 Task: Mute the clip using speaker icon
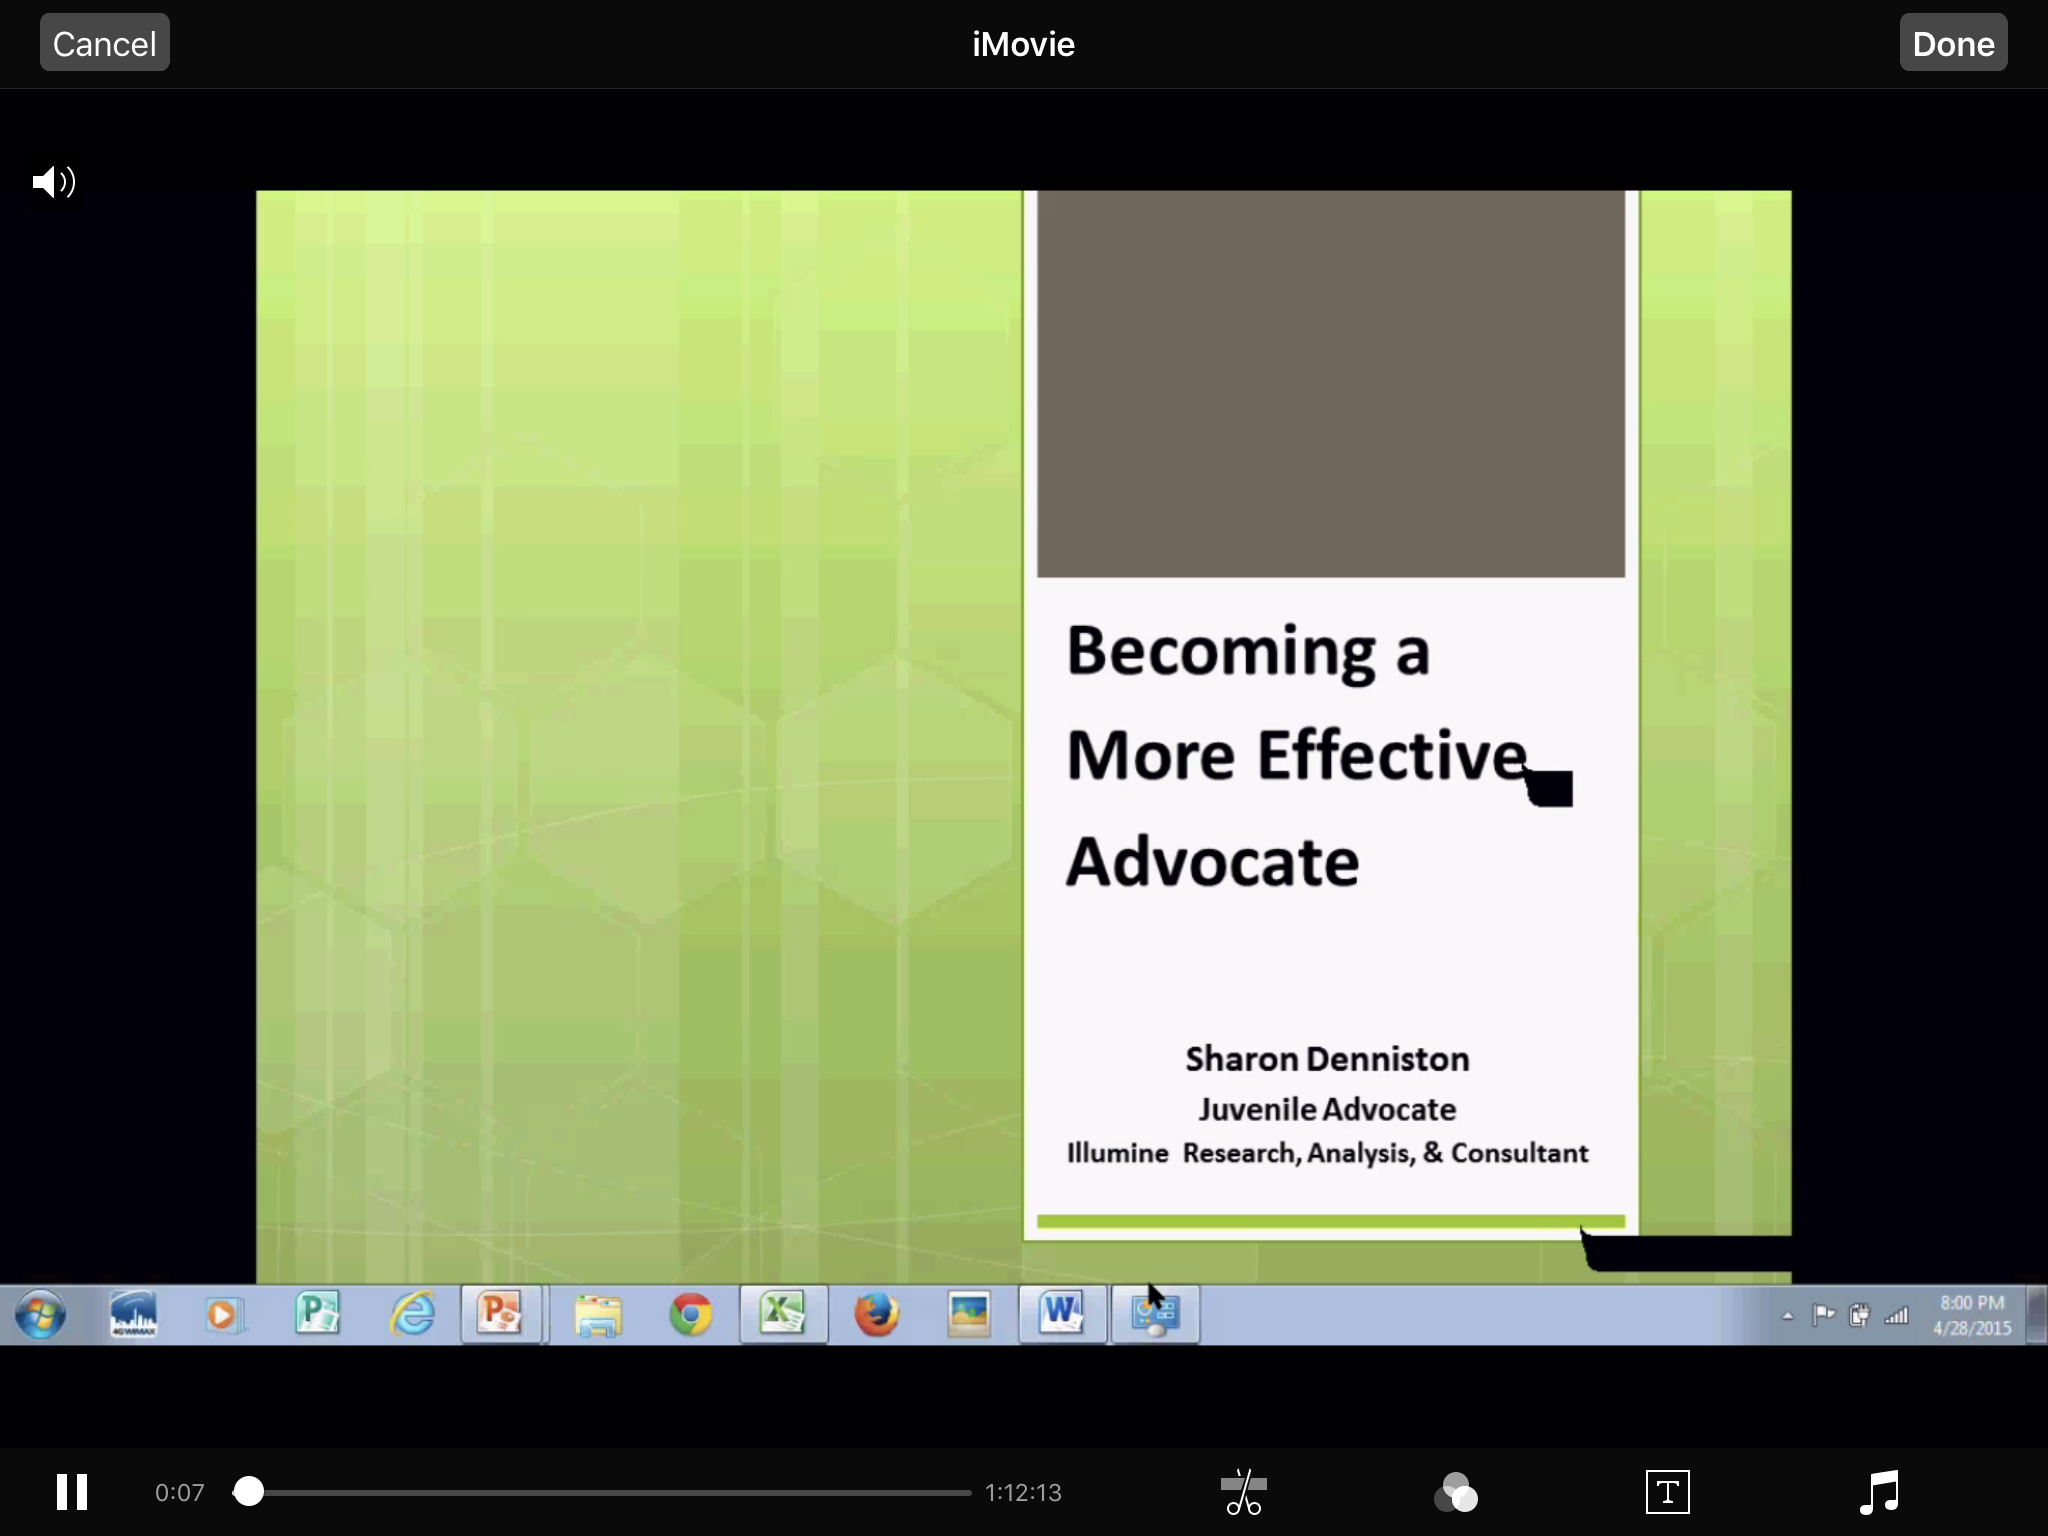[x=54, y=182]
